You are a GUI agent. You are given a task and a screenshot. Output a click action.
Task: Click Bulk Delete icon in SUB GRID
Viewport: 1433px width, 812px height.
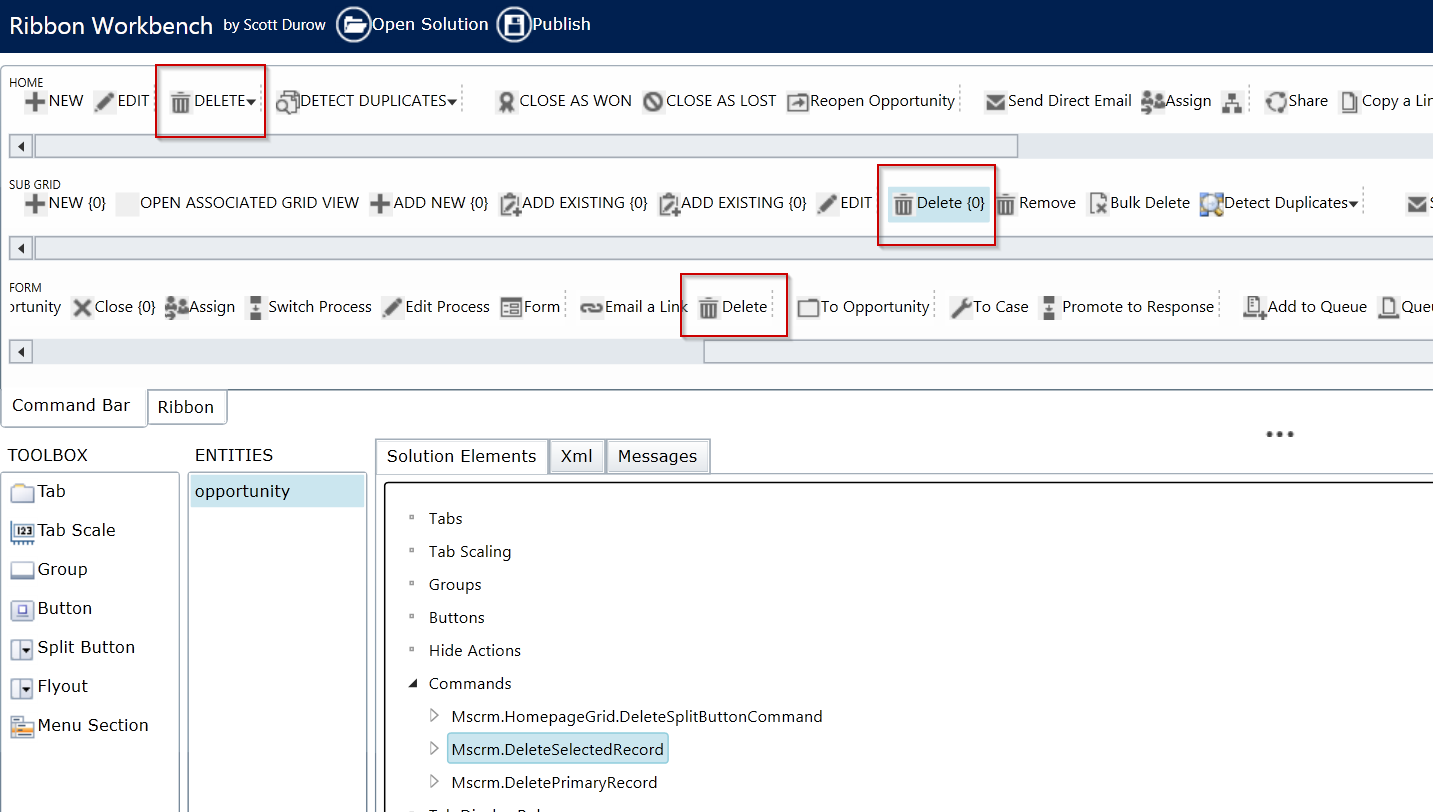(x=1098, y=204)
